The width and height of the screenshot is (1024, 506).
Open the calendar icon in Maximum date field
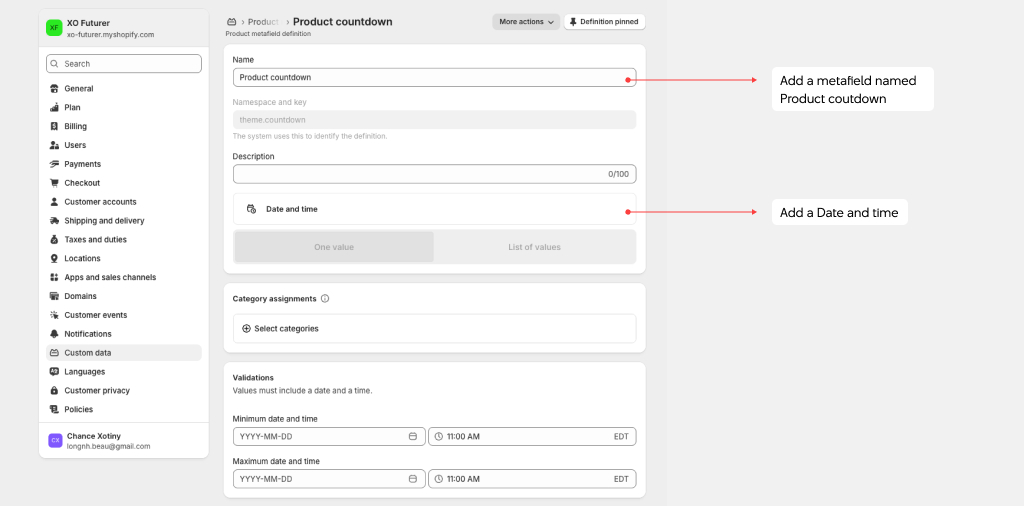413,479
